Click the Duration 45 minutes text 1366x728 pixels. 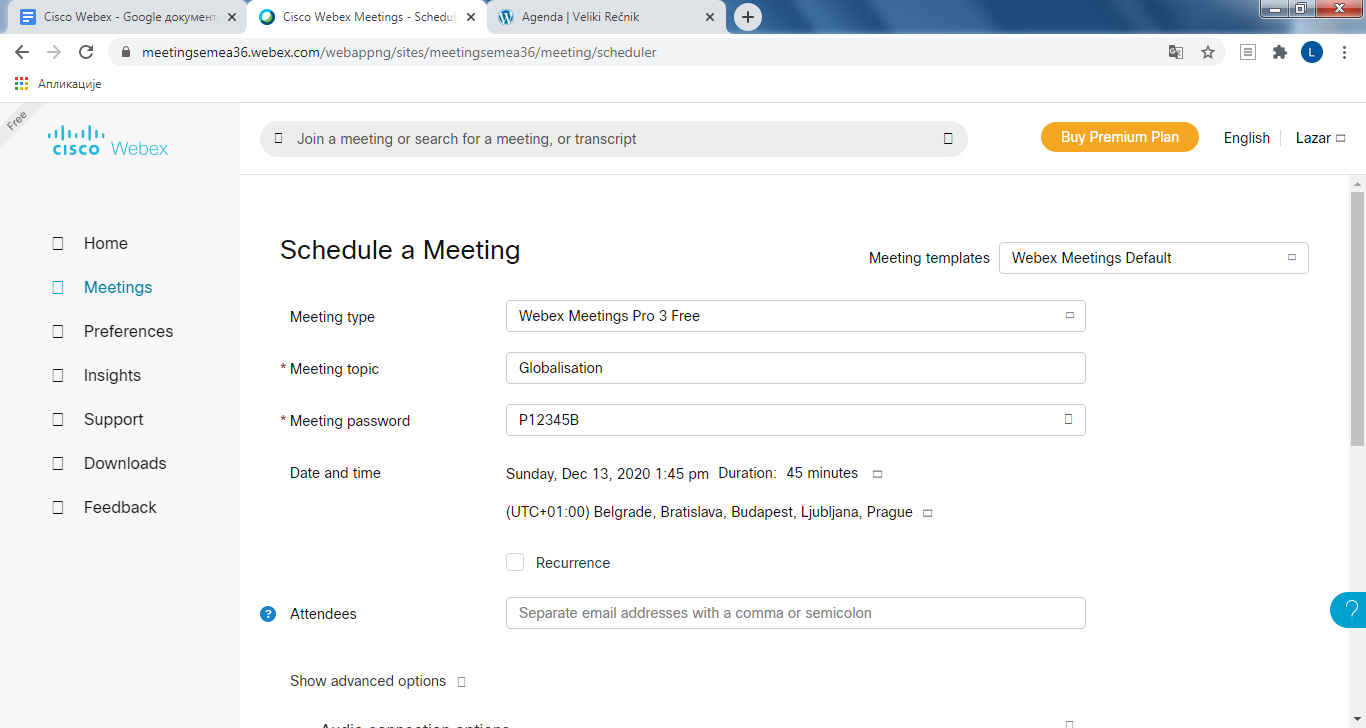(788, 473)
